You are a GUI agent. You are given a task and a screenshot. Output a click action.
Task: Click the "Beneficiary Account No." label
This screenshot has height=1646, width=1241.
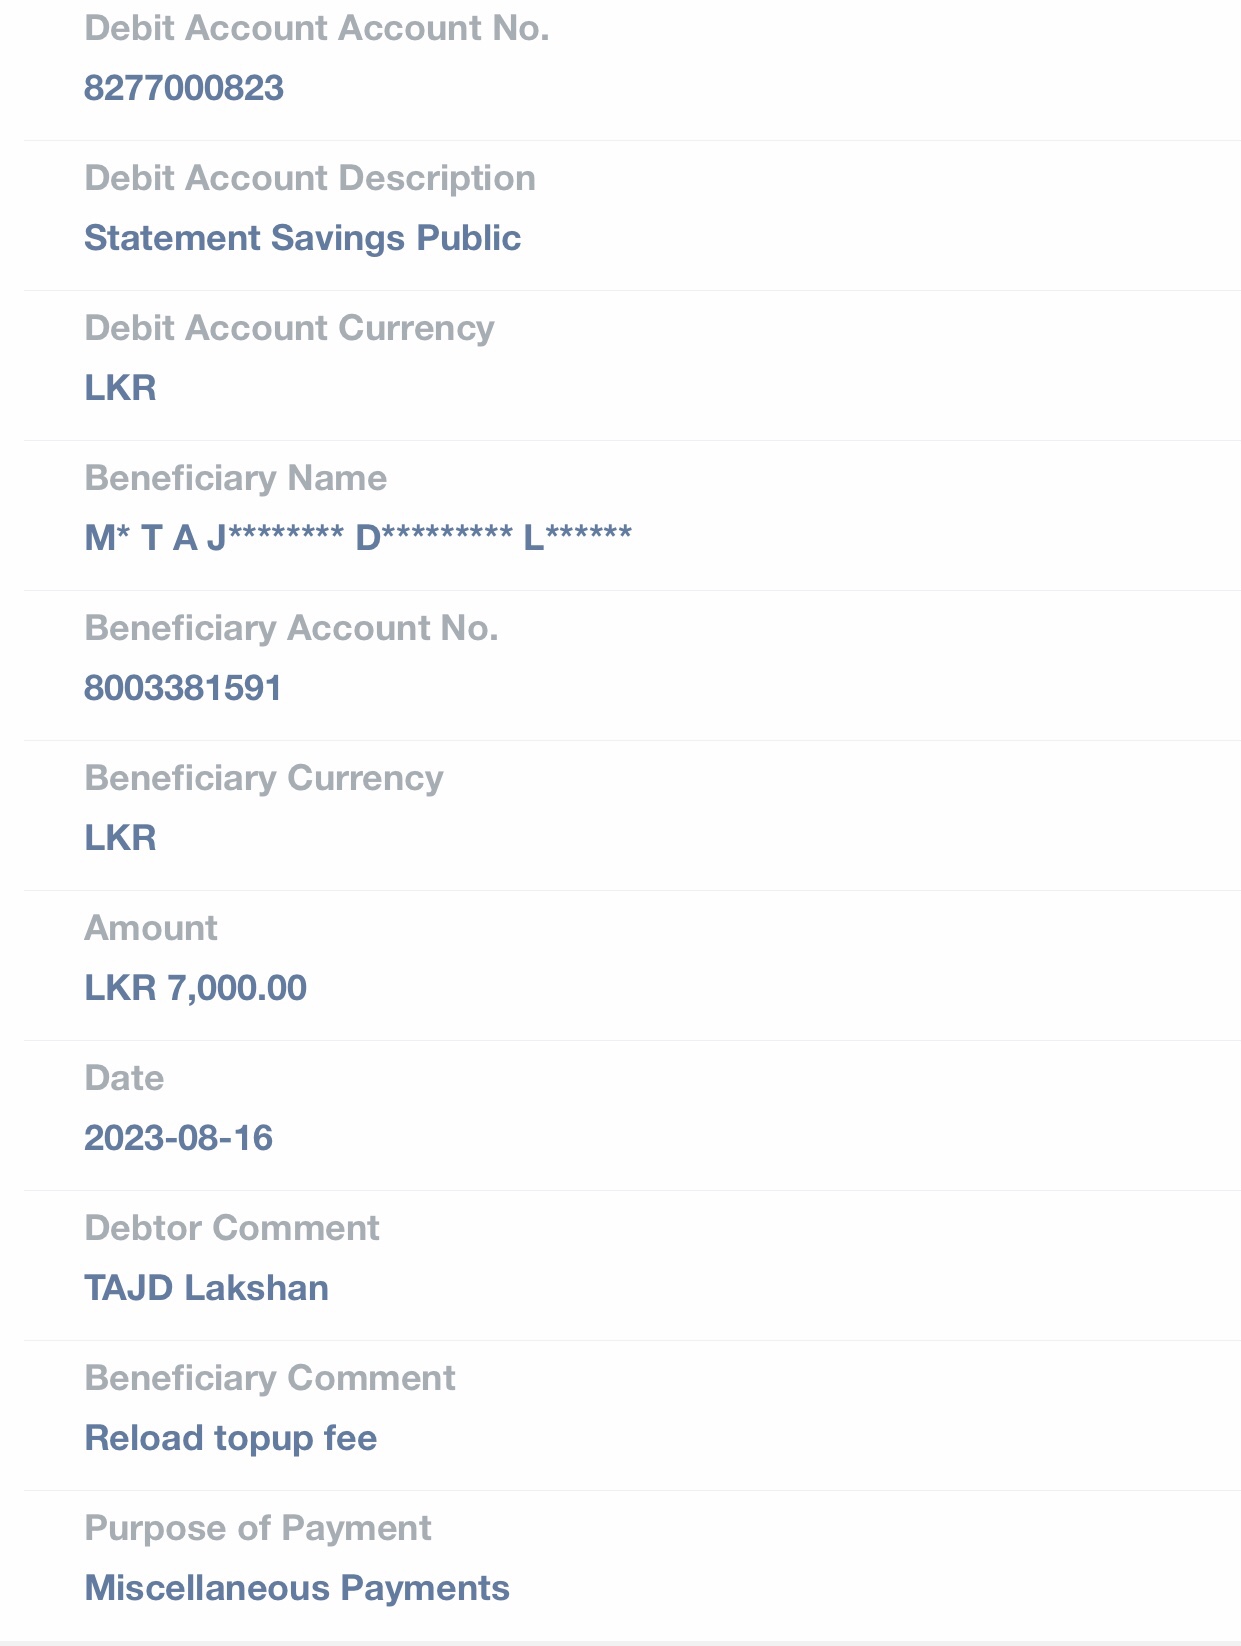[x=291, y=628]
